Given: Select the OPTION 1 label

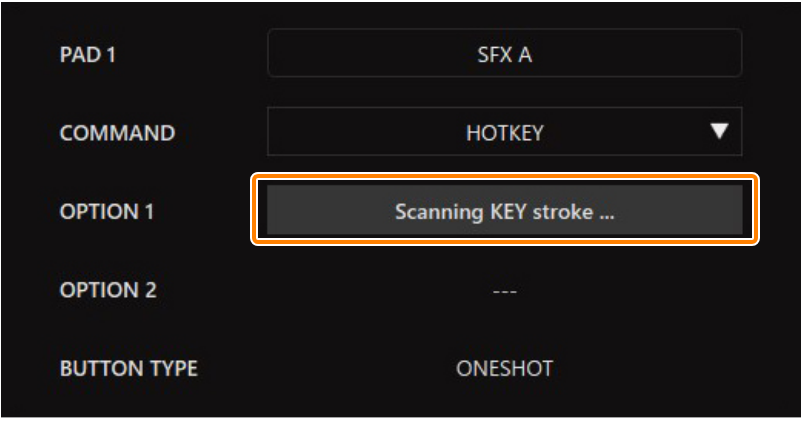Looking at the screenshot, I should click(107, 211).
